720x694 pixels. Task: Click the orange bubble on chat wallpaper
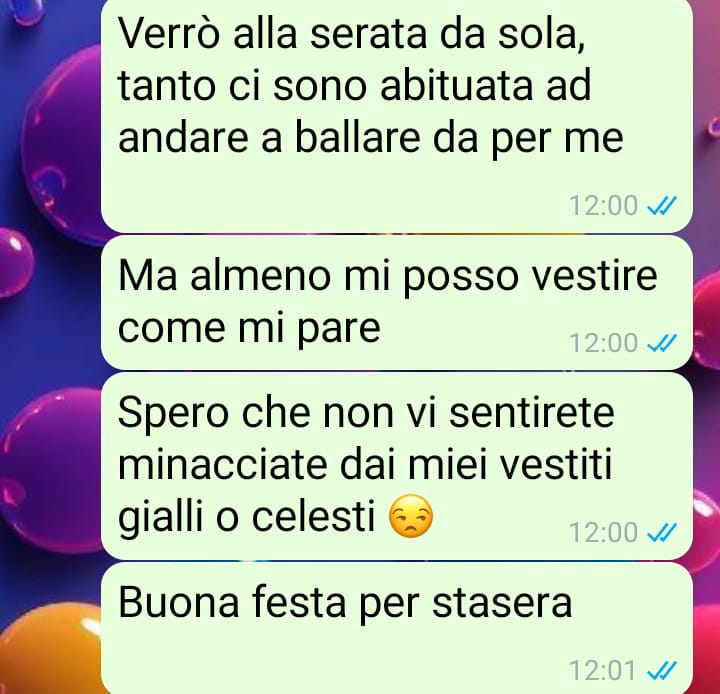tap(51, 650)
